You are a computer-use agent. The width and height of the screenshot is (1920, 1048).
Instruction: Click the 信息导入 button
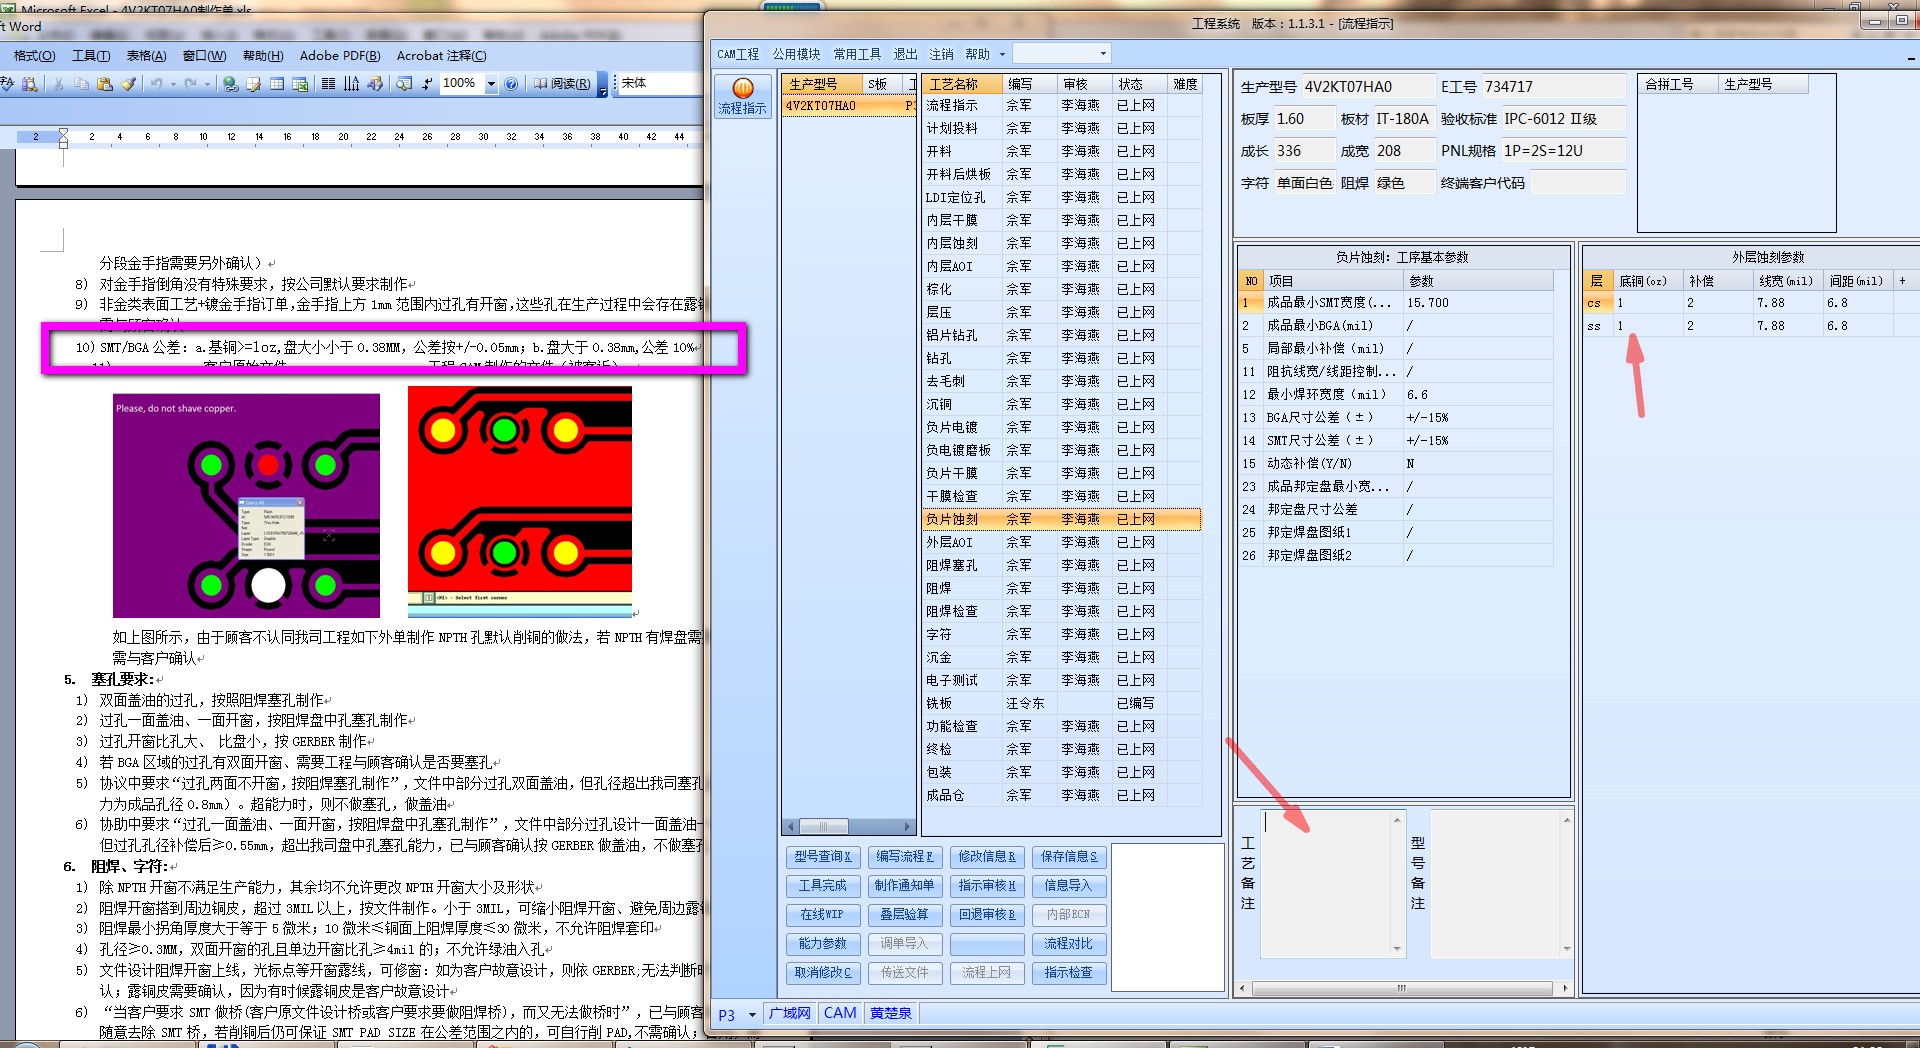click(x=1068, y=885)
